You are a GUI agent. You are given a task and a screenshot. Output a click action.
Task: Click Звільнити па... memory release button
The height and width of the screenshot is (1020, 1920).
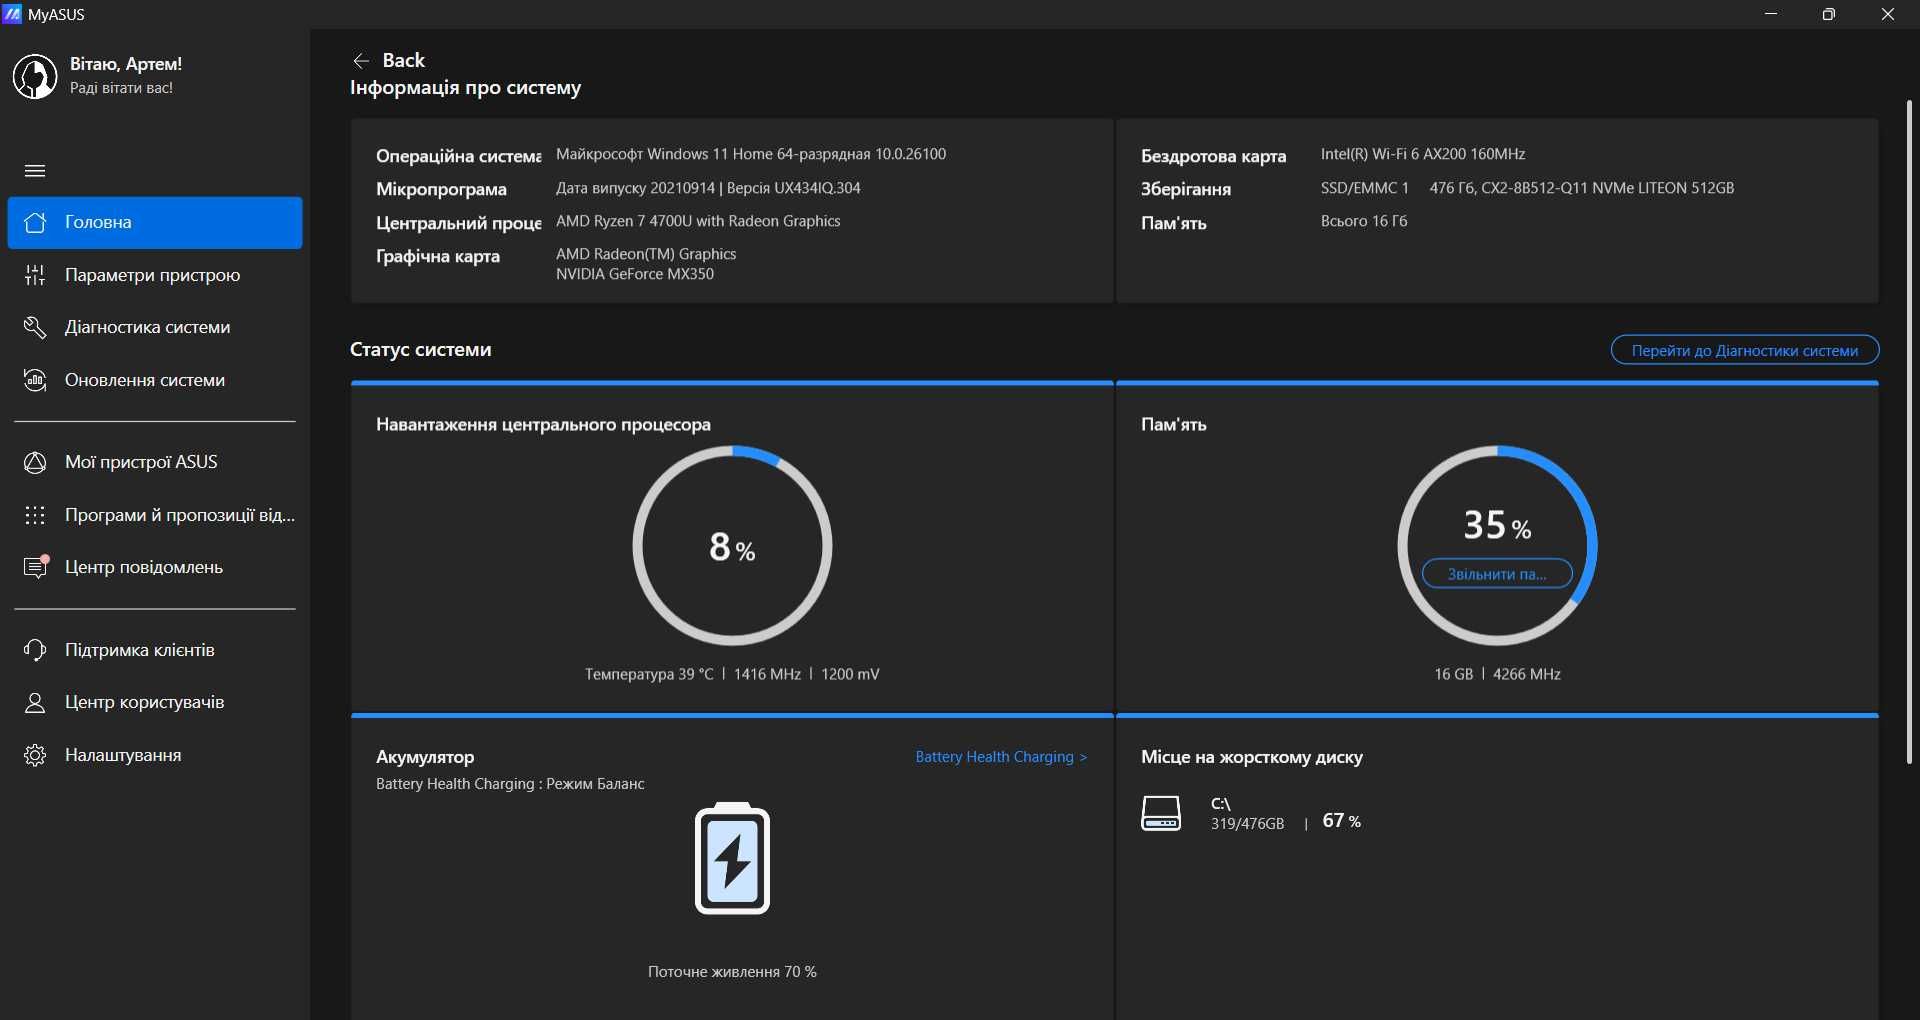[1497, 574]
